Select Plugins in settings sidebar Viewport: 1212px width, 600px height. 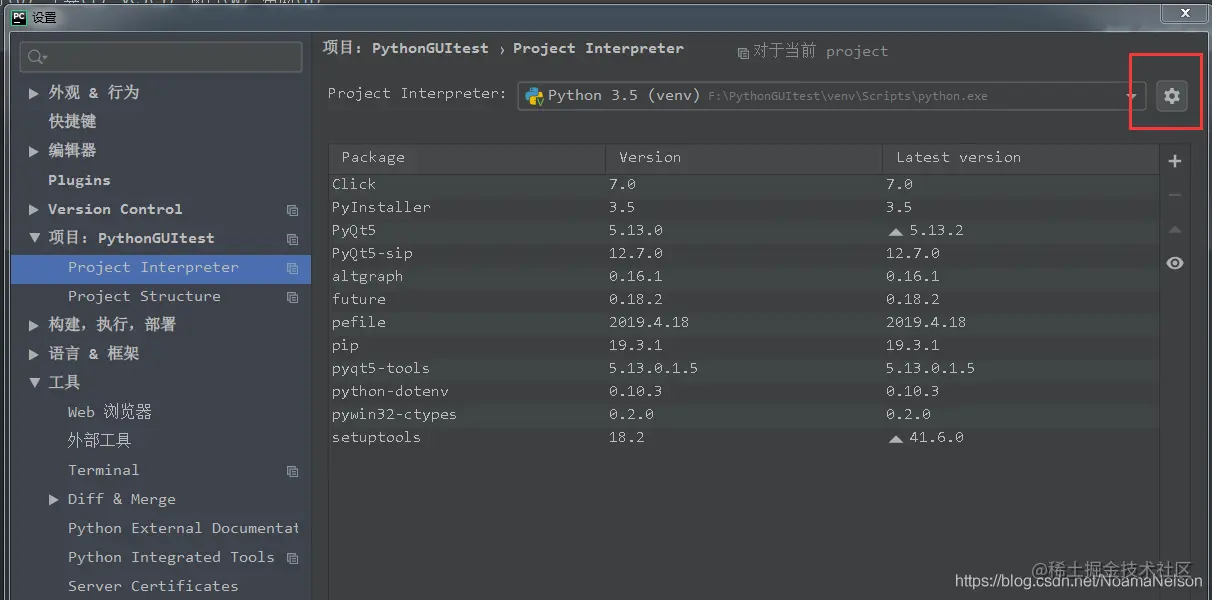click(79, 180)
